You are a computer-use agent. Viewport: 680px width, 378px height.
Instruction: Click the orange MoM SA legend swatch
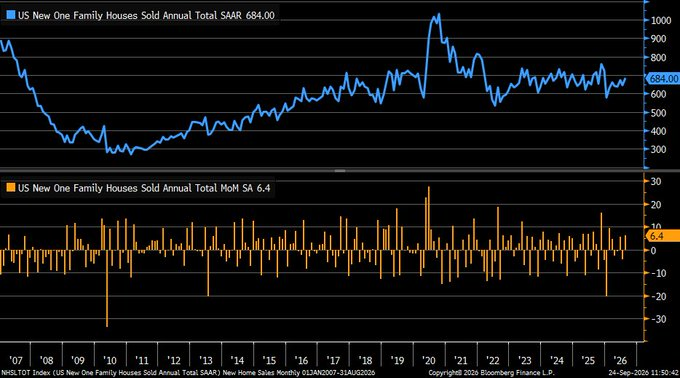(10, 187)
